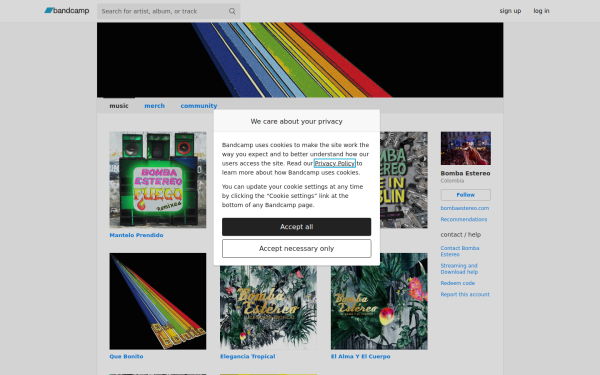Open the Mantelo Prendido album cover
This screenshot has height=375, width=600.
(x=158, y=180)
